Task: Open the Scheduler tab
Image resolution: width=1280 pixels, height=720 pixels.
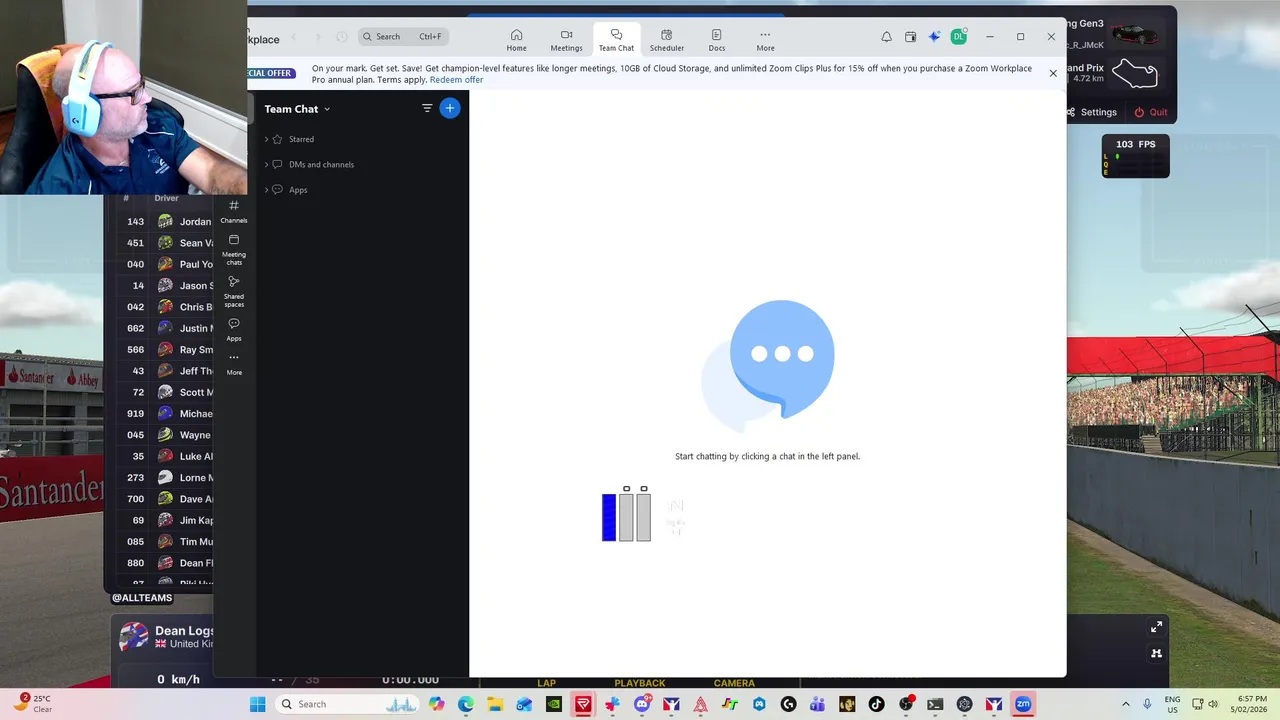Action: [x=667, y=40]
